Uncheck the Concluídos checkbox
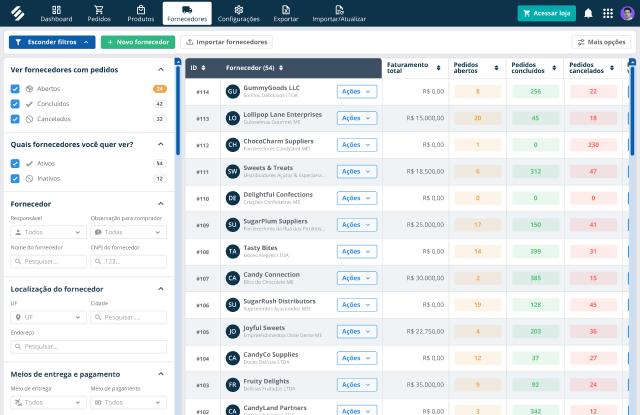The width and height of the screenshot is (640, 415). point(15,104)
